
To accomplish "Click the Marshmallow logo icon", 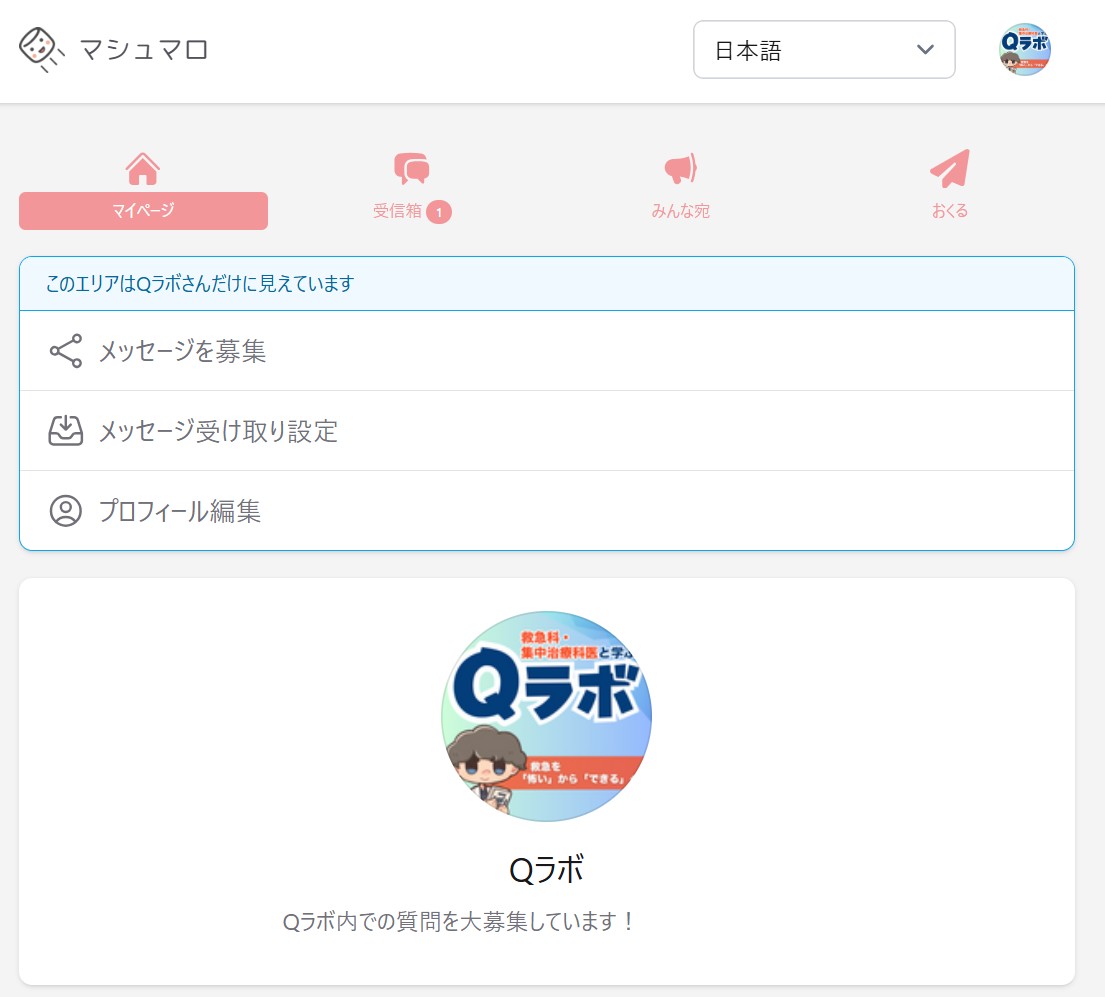I will [x=42, y=49].
